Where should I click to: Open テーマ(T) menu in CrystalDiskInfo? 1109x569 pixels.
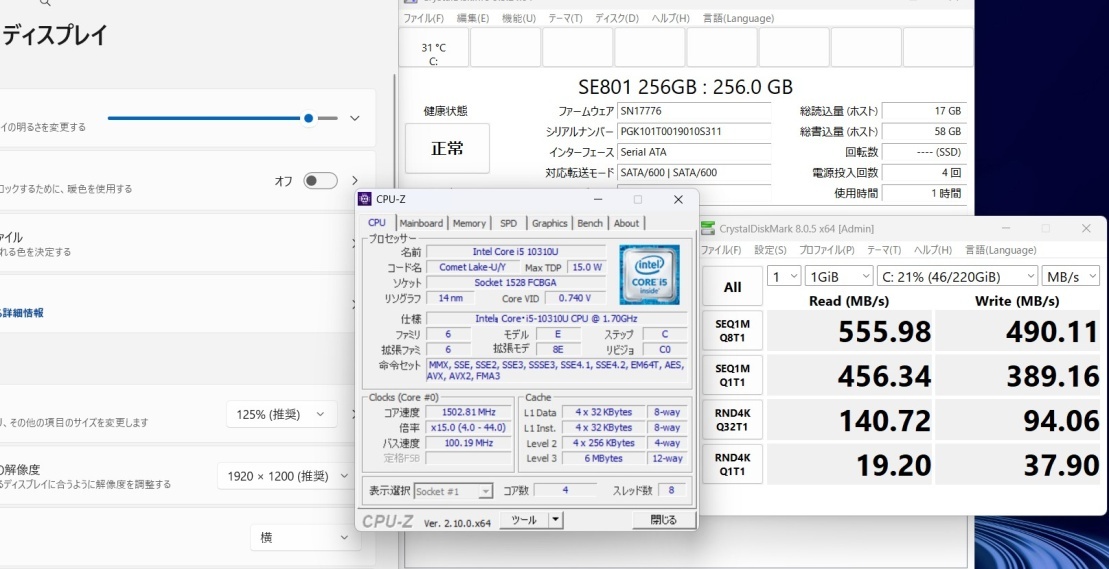point(566,18)
